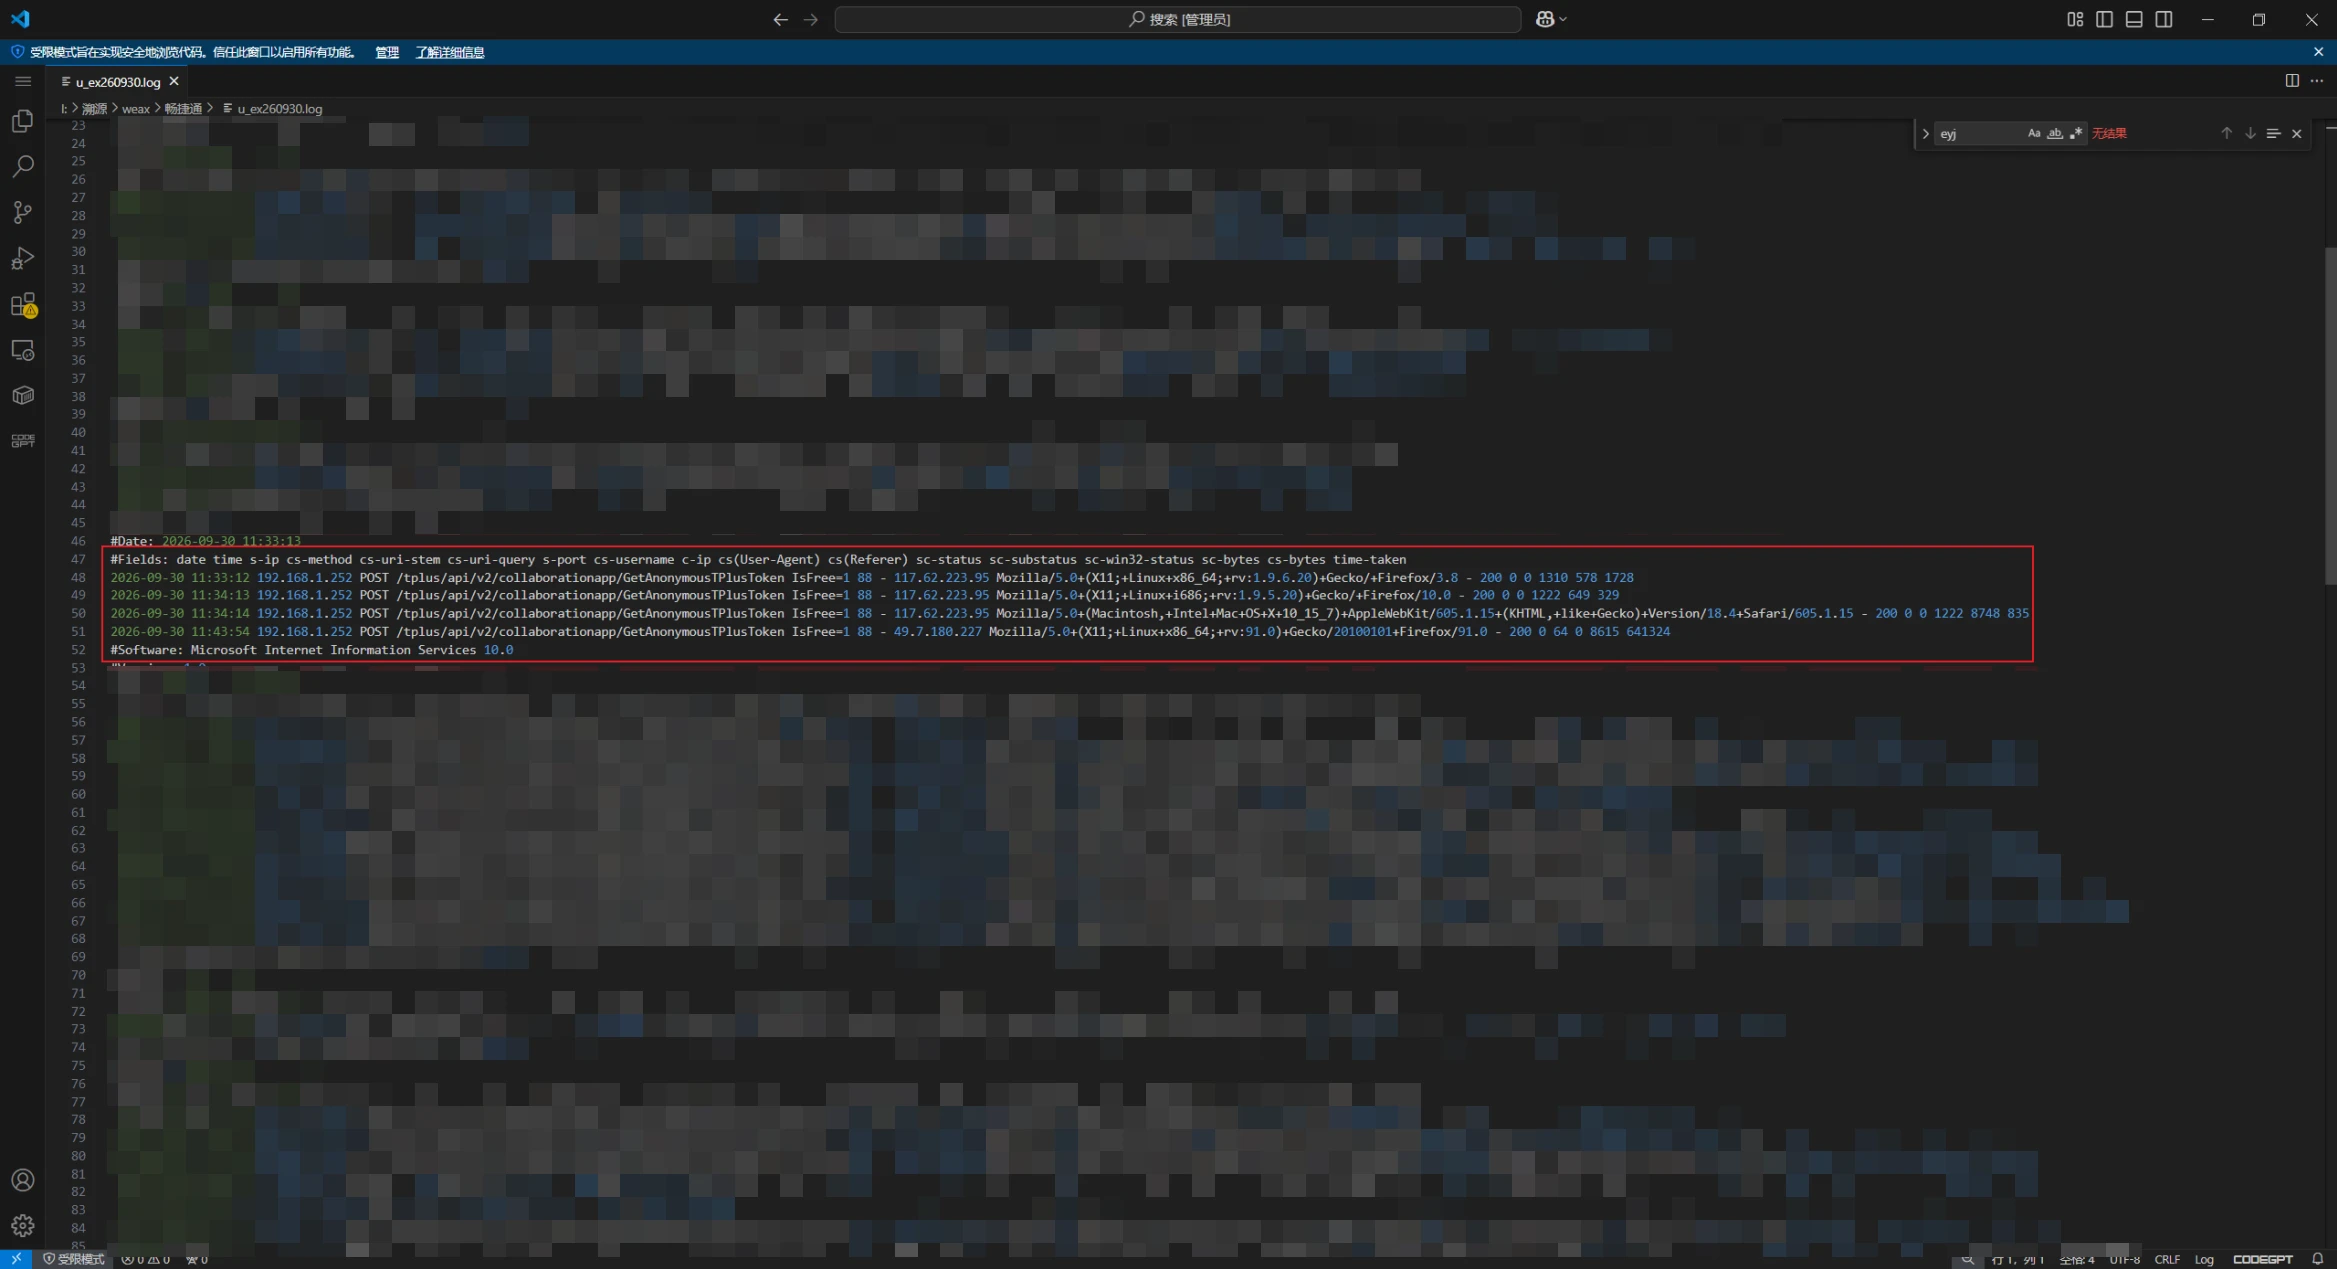Open the Source Control view
Viewport: 2337px width, 1269px height.
click(22, 212)
